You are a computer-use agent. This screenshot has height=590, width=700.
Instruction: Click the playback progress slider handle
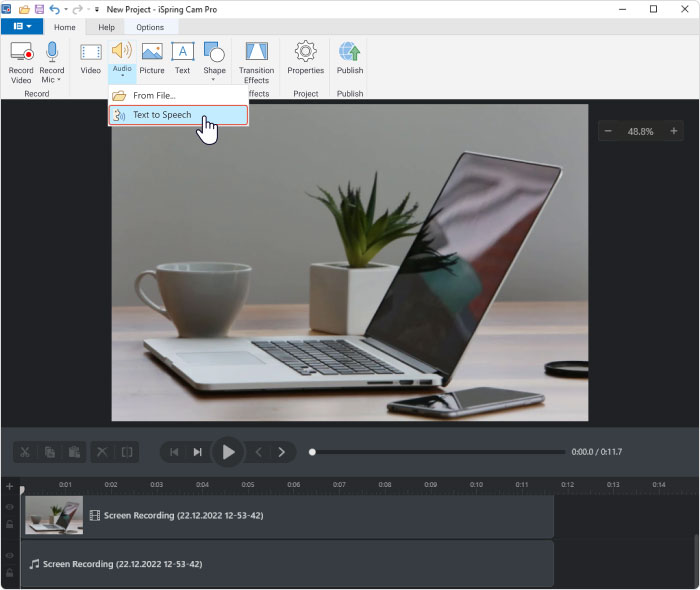[x=312, y=452]
